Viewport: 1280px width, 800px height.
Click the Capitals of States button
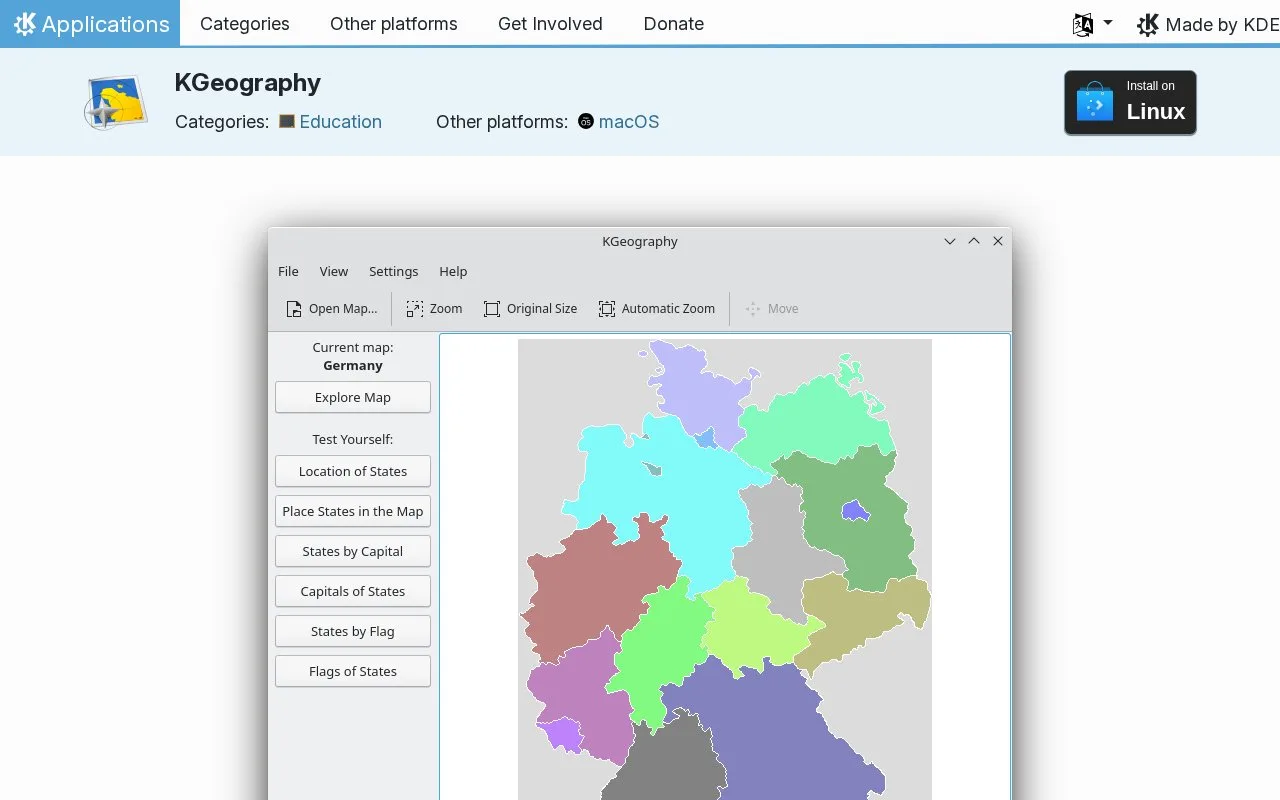tap(353, 591)
